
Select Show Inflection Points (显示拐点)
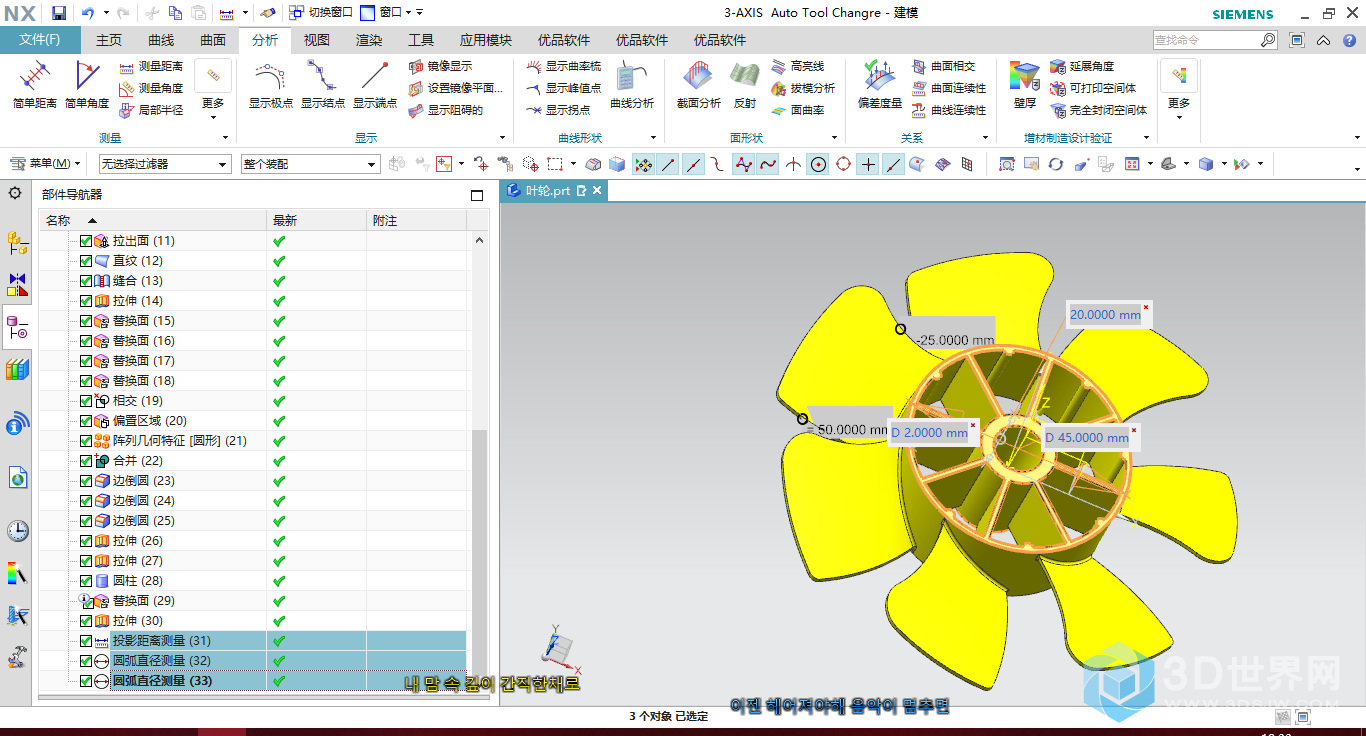point(558,110)
